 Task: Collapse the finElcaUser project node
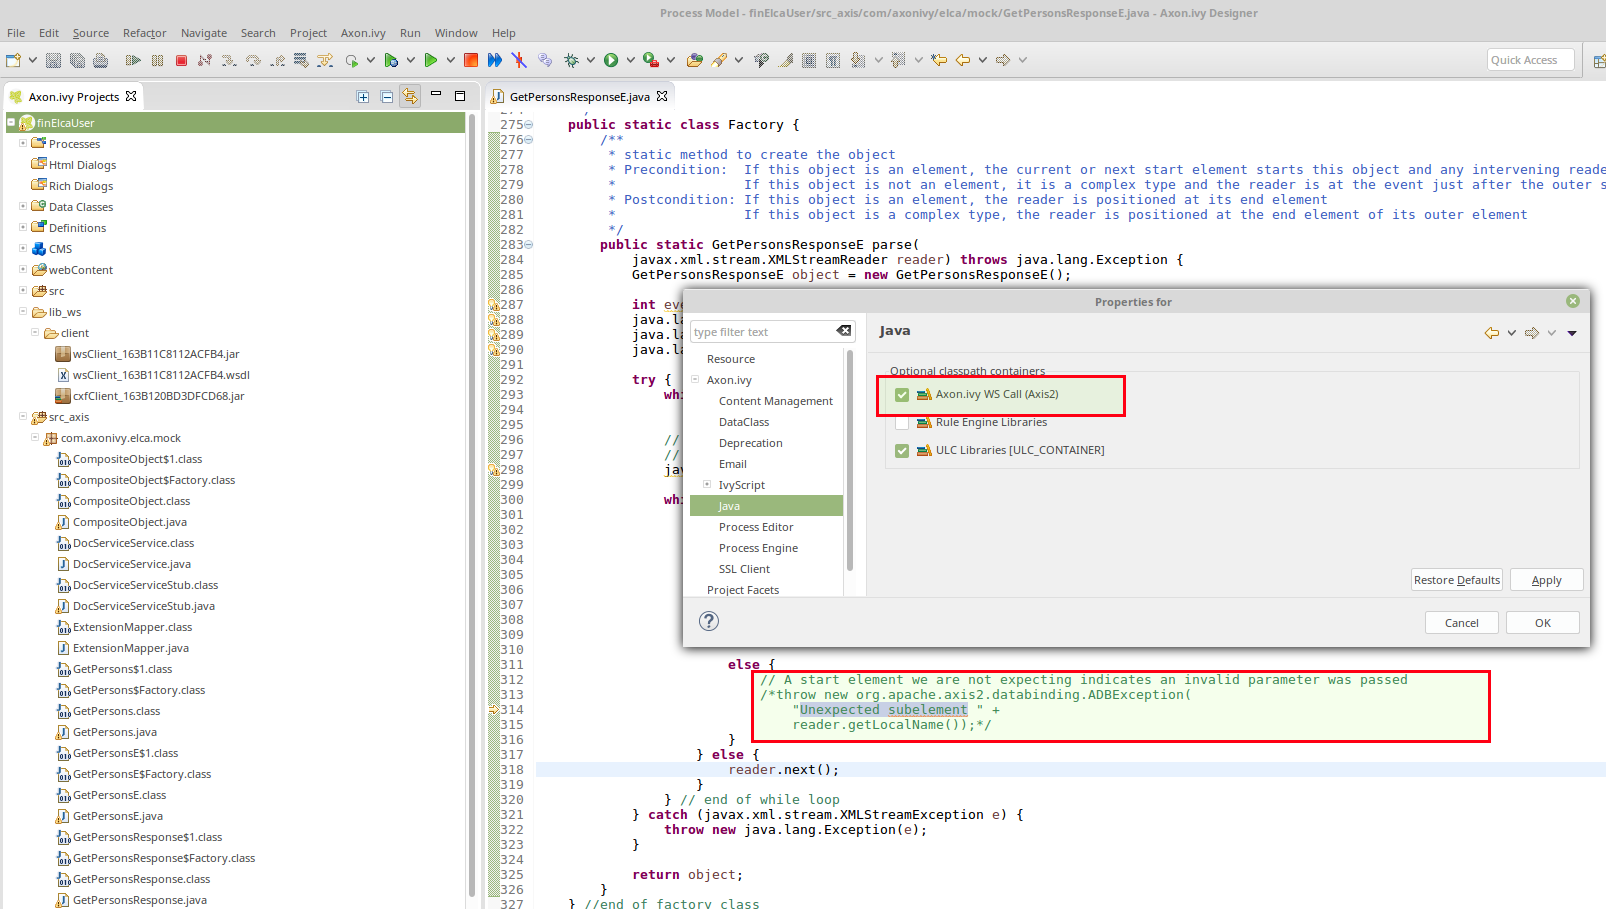click(11, 122)
